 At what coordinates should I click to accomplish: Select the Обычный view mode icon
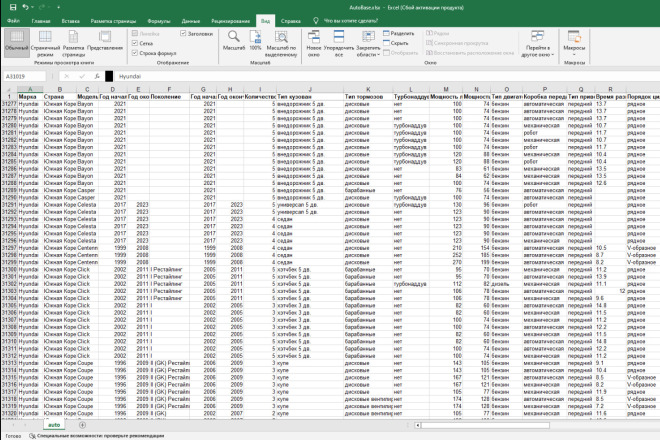(16, 42)
